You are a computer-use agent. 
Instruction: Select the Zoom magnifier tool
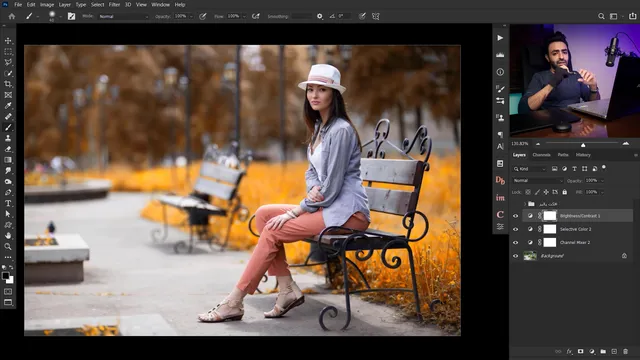coord(8,247)
